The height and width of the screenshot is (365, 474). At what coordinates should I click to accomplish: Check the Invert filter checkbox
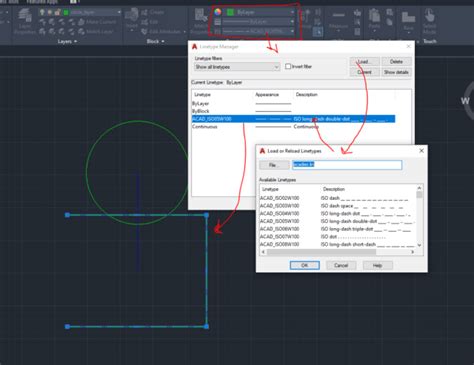(288, 67)
